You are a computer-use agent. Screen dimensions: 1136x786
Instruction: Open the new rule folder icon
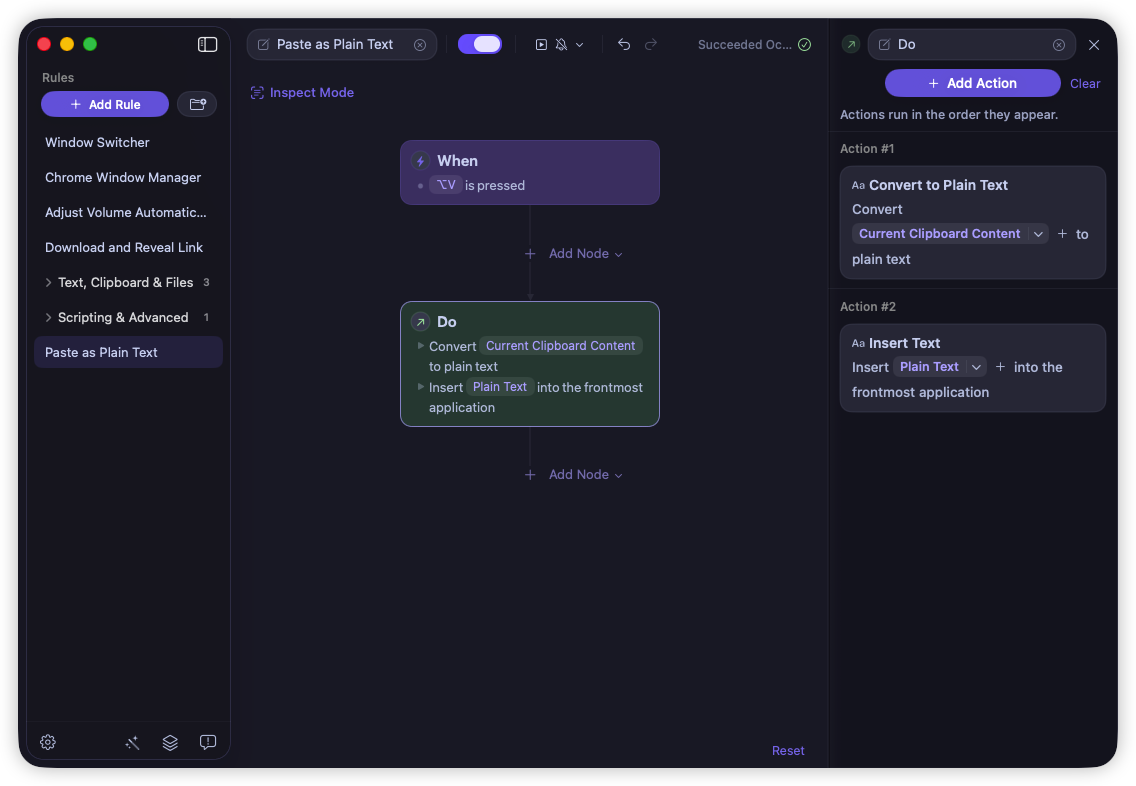tap(197, 104)
